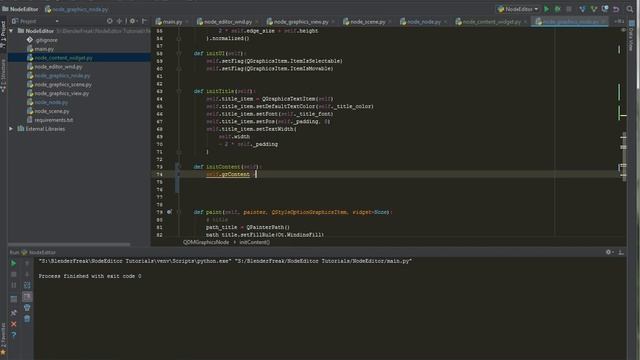Show hidden editor tabs list dropdown

pyautogui.click(x=619, y=21)
